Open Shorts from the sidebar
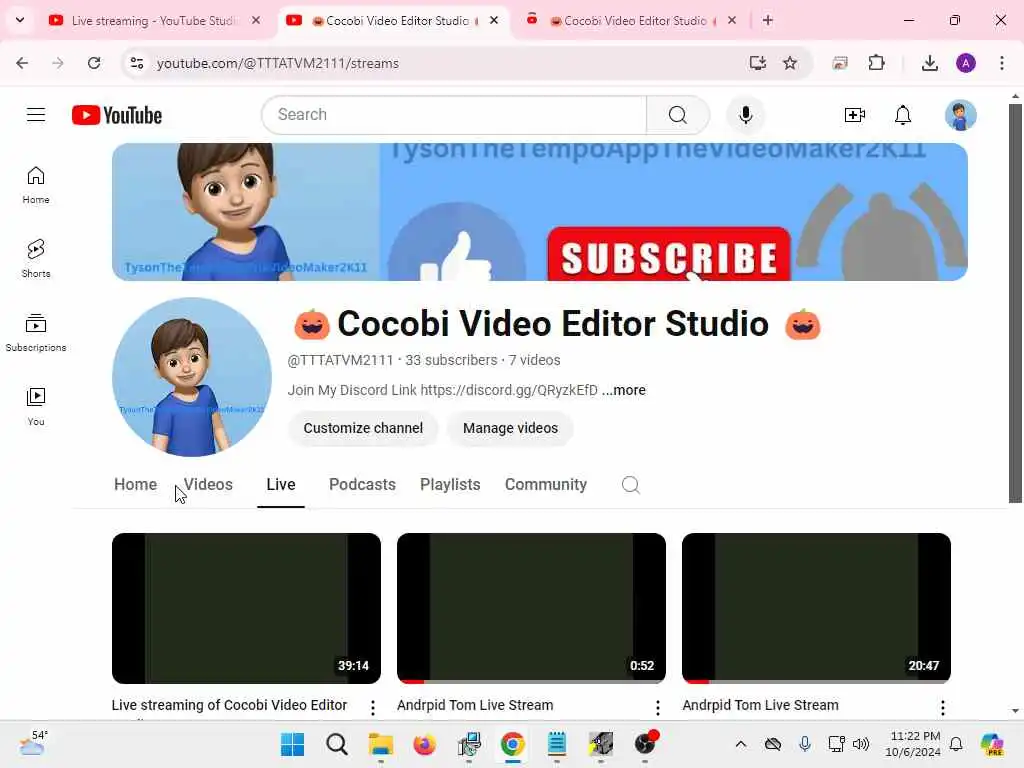Screen dimensions: 1024x768 pyautogui.click(x=36, y=259)
